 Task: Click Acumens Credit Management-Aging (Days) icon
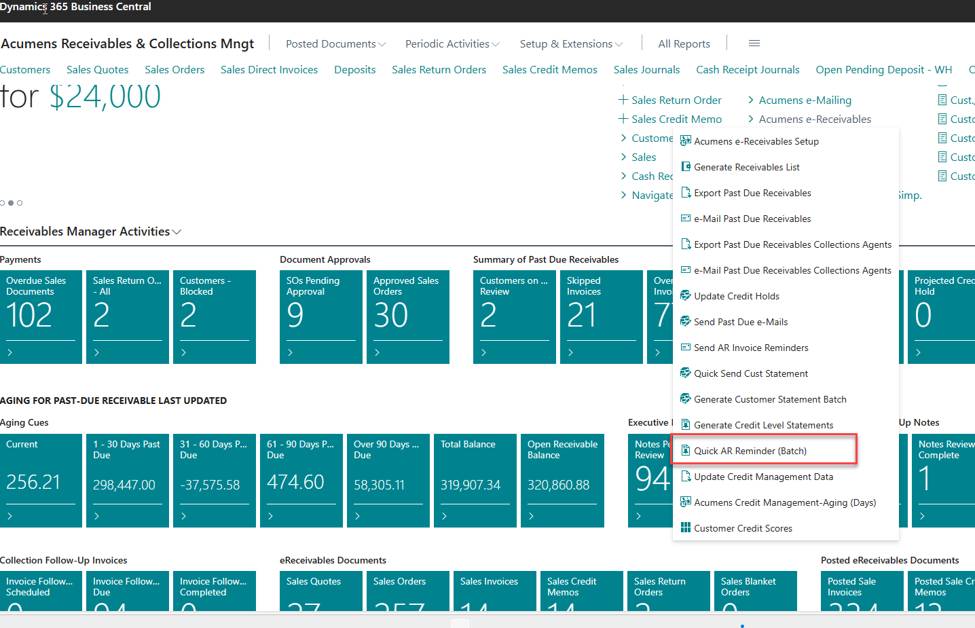(685, 502)
